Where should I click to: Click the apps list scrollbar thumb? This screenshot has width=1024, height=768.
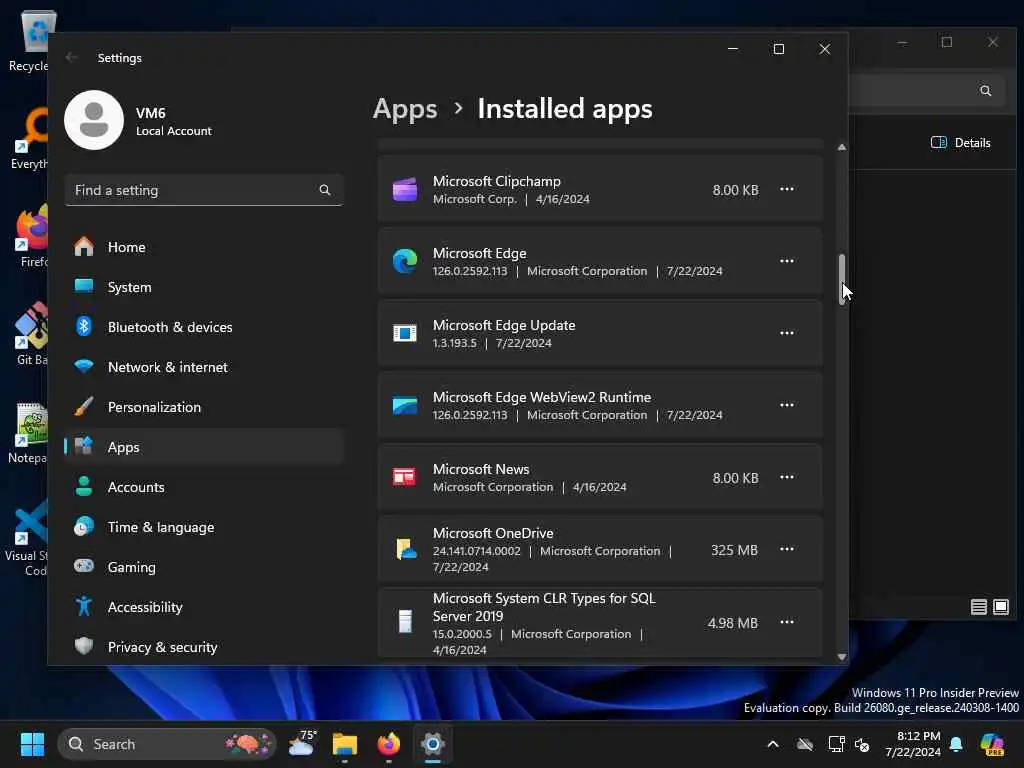point(842,279)
